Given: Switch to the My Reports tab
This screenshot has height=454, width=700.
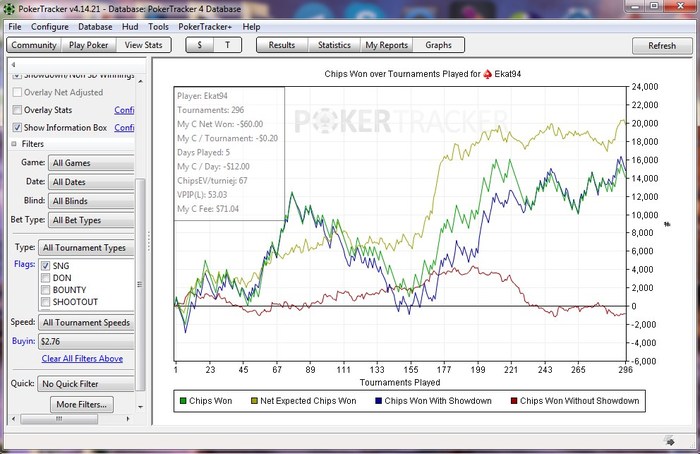Looking at the screenshot, I should click(x=387, y=45).
